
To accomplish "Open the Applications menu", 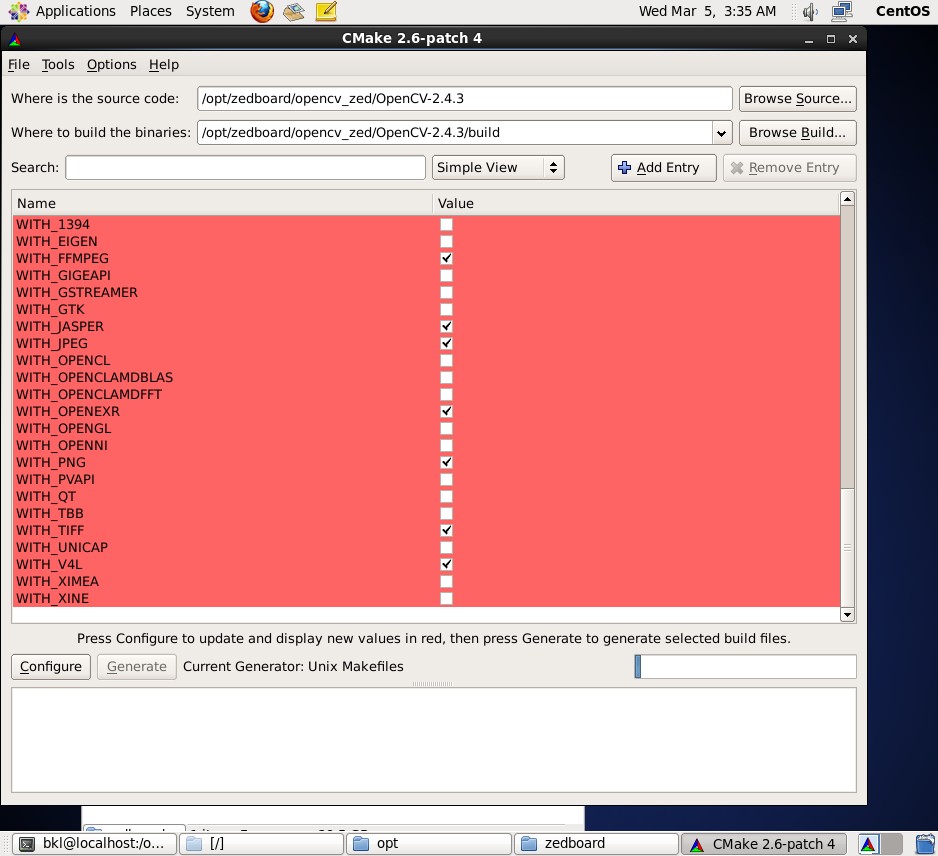I will point(75,11).
